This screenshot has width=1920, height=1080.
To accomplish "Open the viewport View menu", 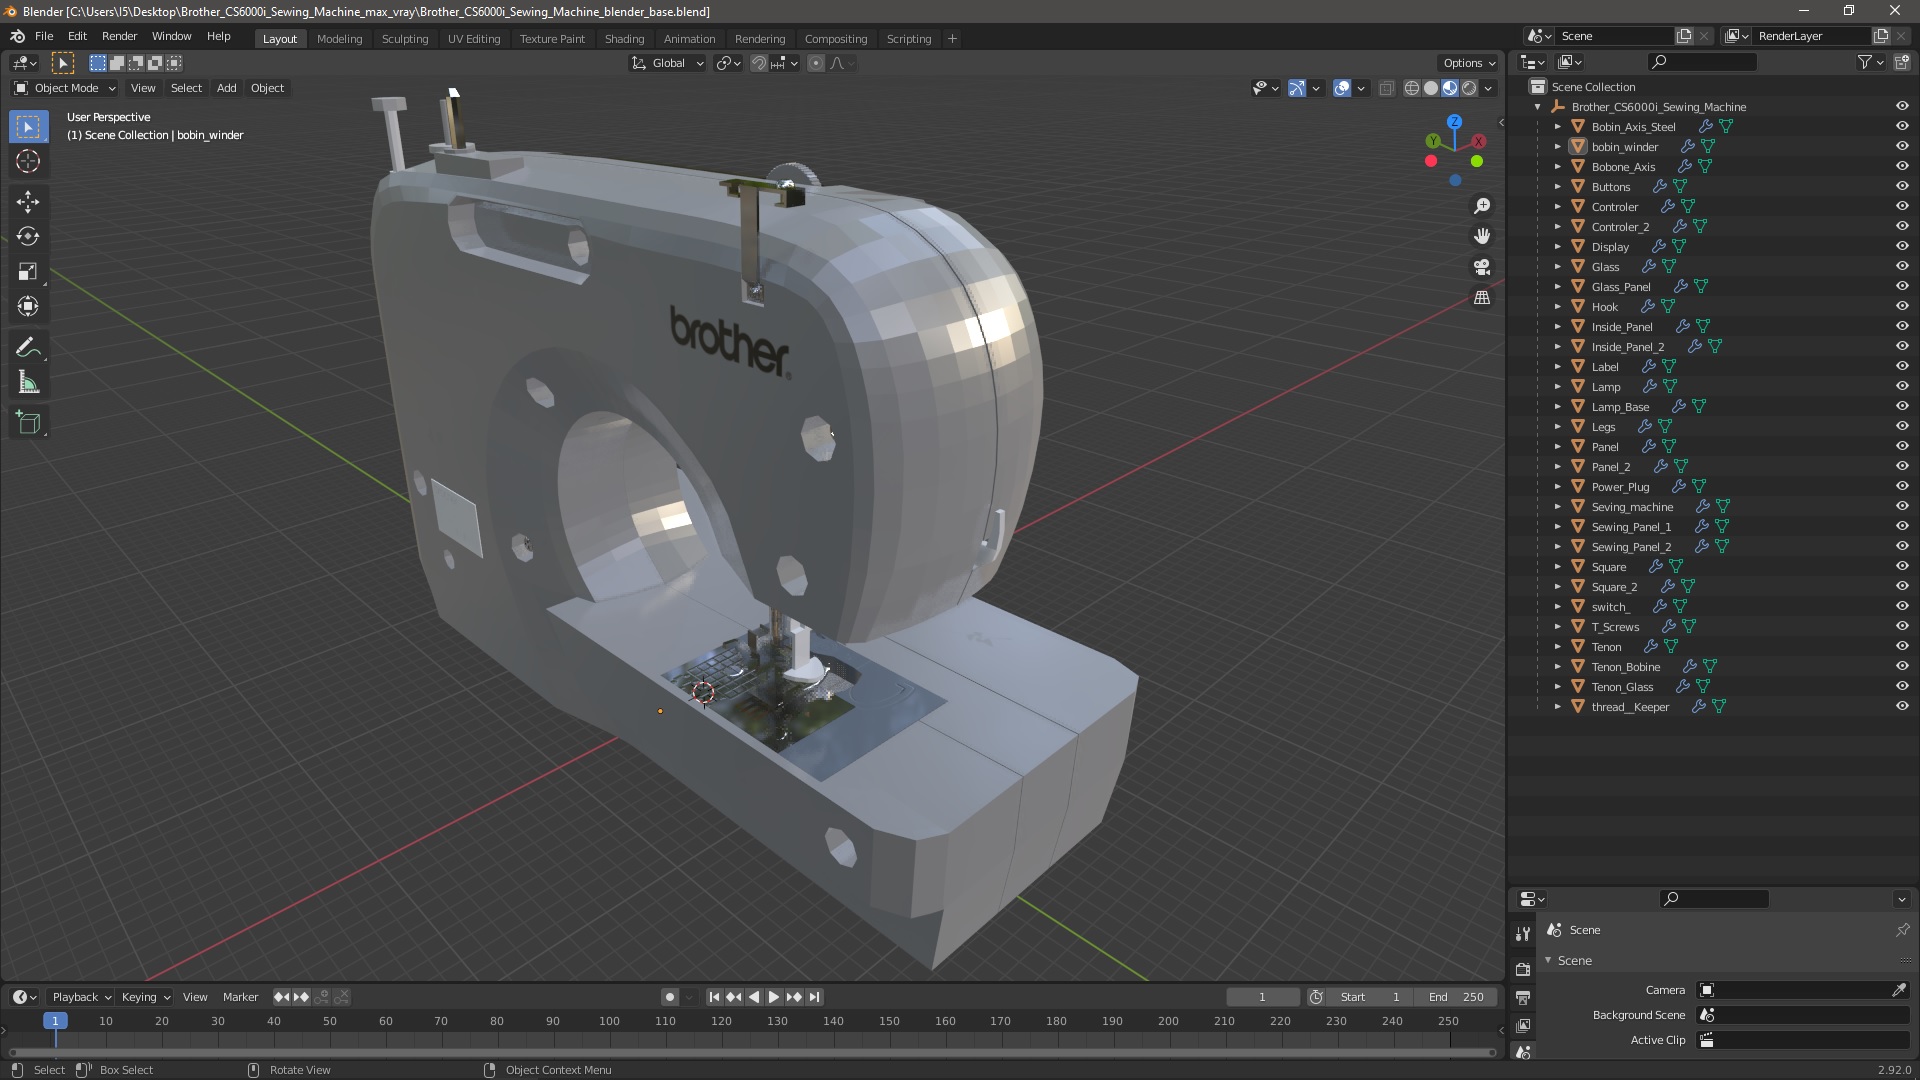I will tap(143, 88).
